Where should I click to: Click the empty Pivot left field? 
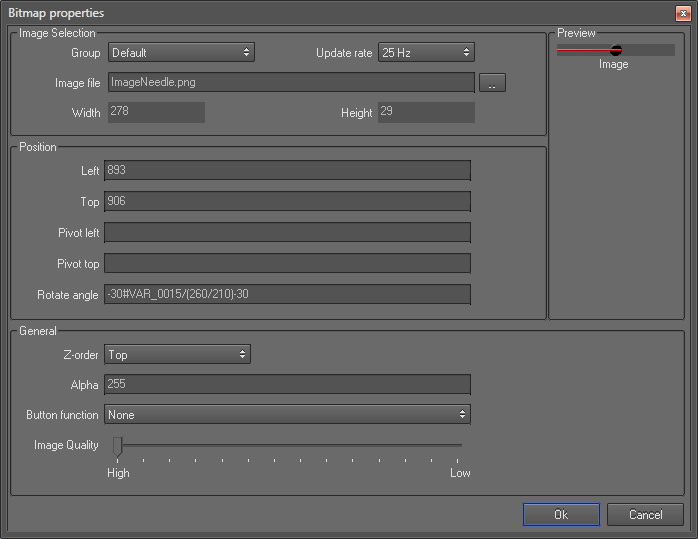point(287,233)
